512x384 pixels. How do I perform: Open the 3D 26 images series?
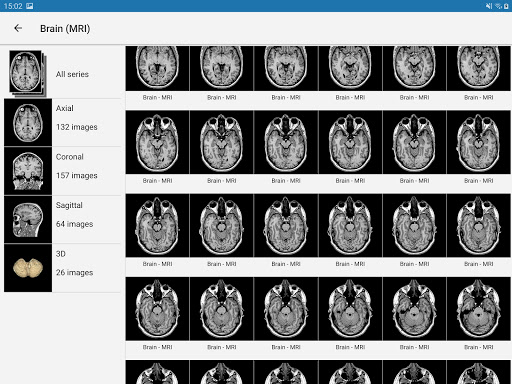(x=62, y=268)
